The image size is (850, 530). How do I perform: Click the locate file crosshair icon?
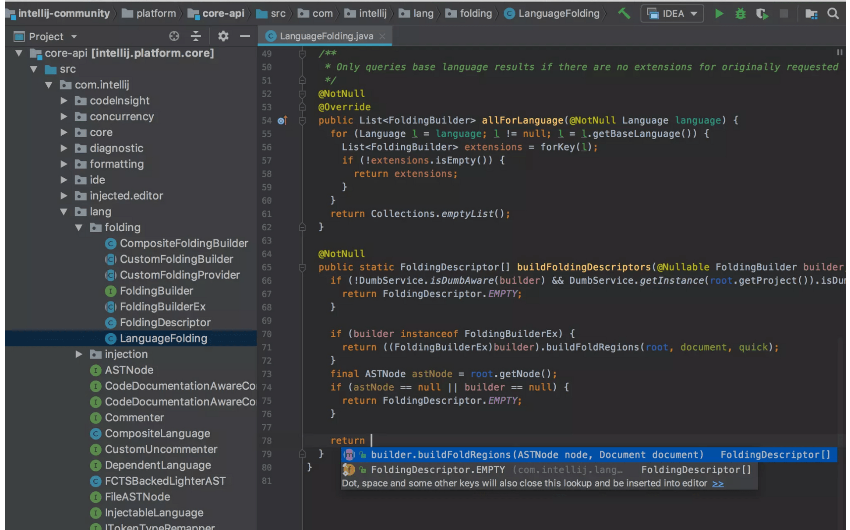coord(174,36)
